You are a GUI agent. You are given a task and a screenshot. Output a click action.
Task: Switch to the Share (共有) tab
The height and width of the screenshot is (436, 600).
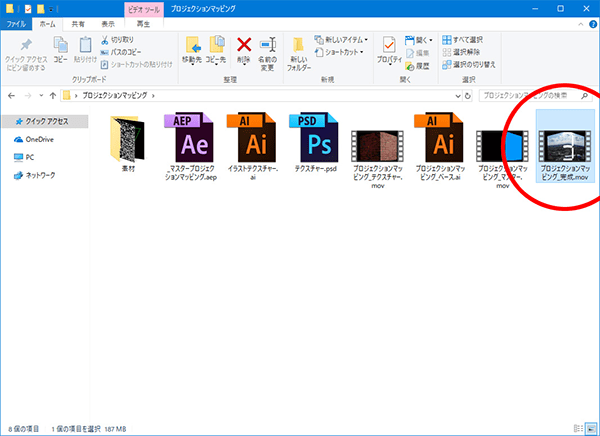click(78, 24)
